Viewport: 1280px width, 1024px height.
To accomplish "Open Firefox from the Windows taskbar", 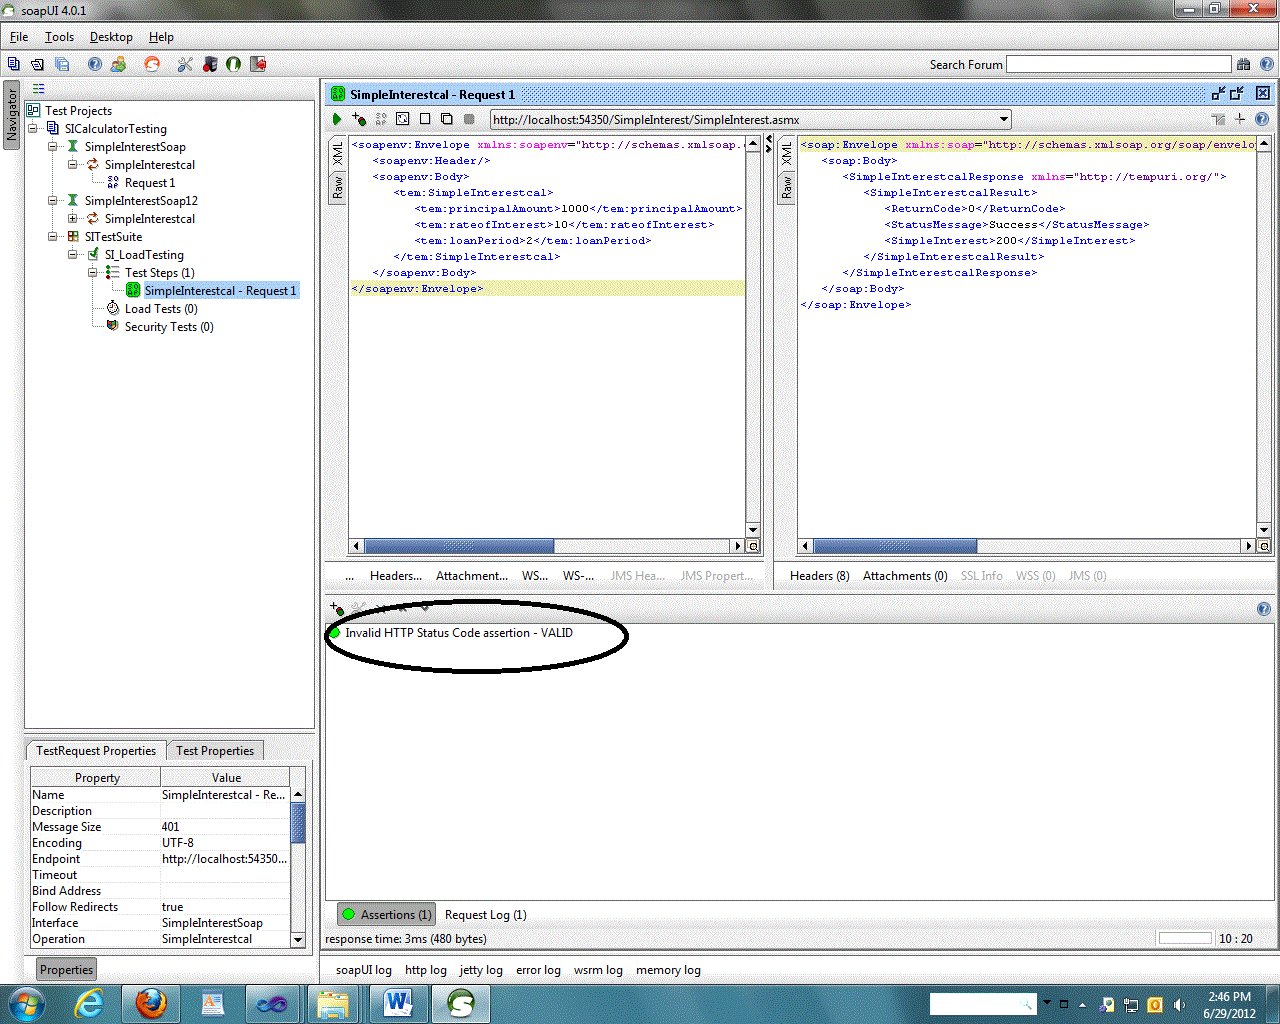I will pos(151,1003).
